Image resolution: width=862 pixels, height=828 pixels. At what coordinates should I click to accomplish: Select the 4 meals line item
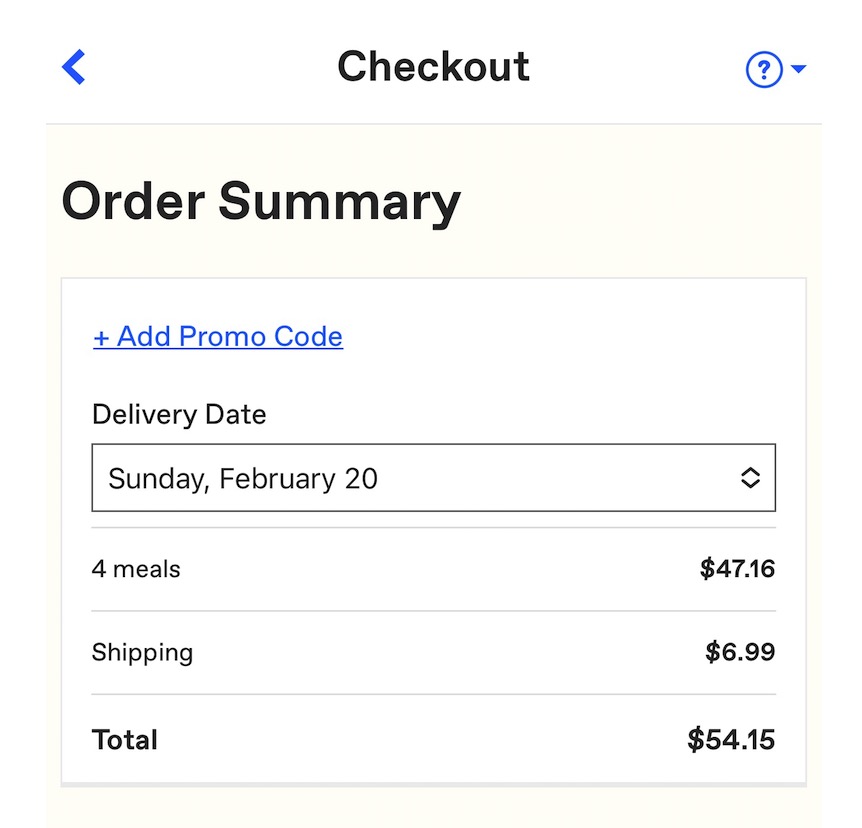coord(136,569)
